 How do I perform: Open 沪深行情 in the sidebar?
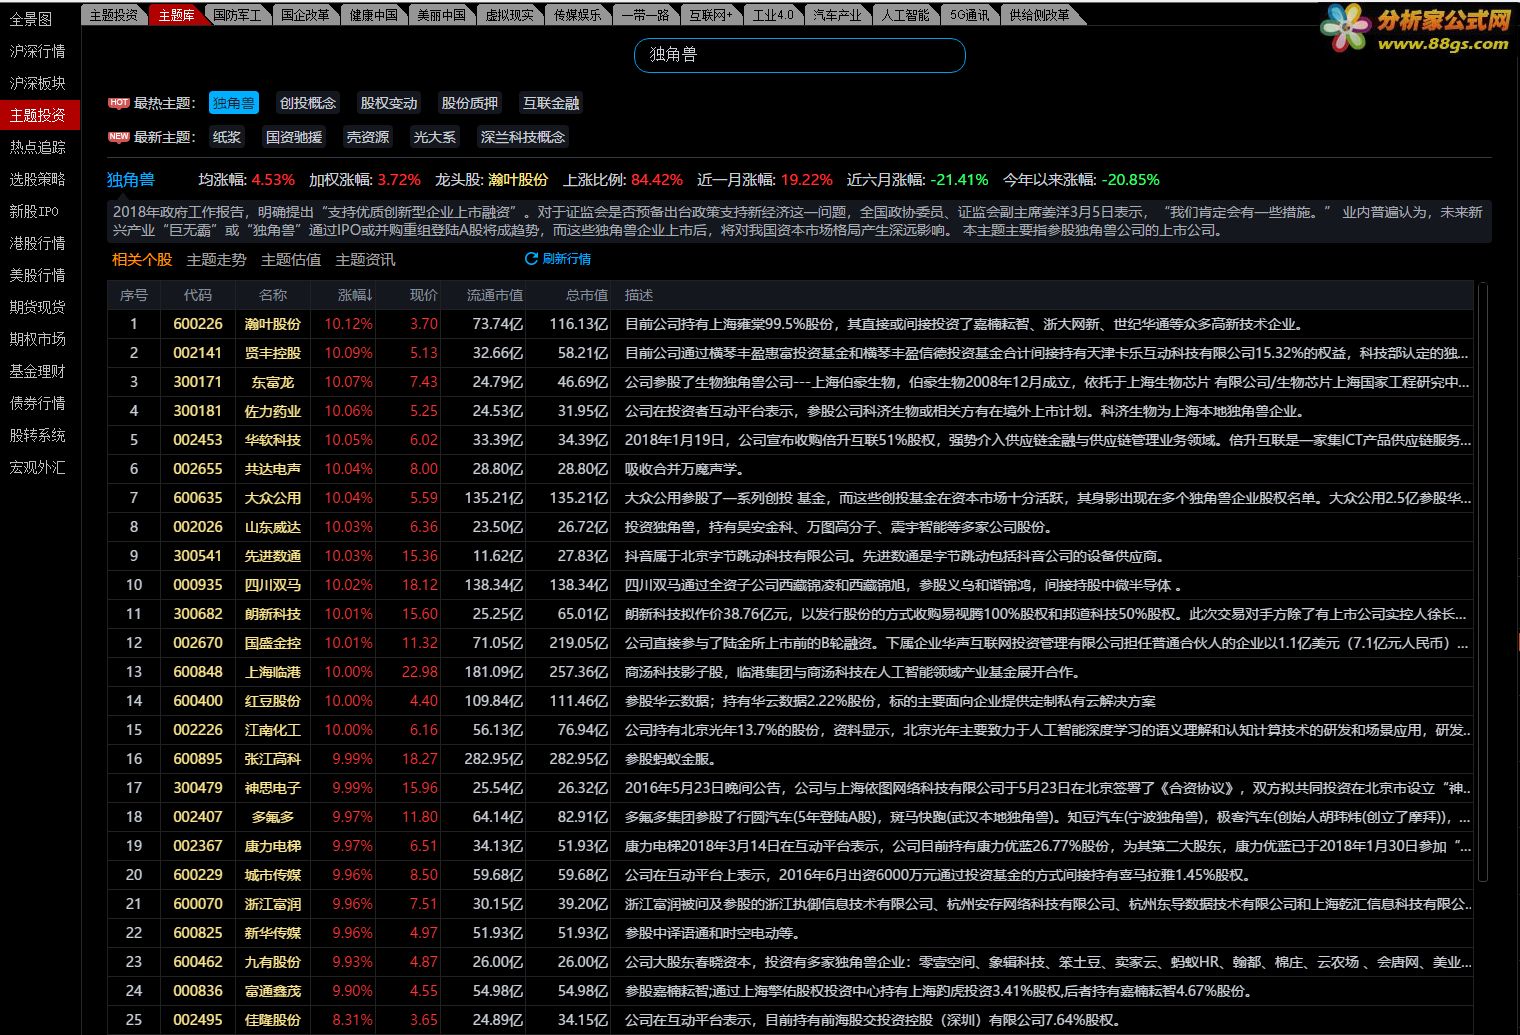pyautogui.click(x=38, y=51)
